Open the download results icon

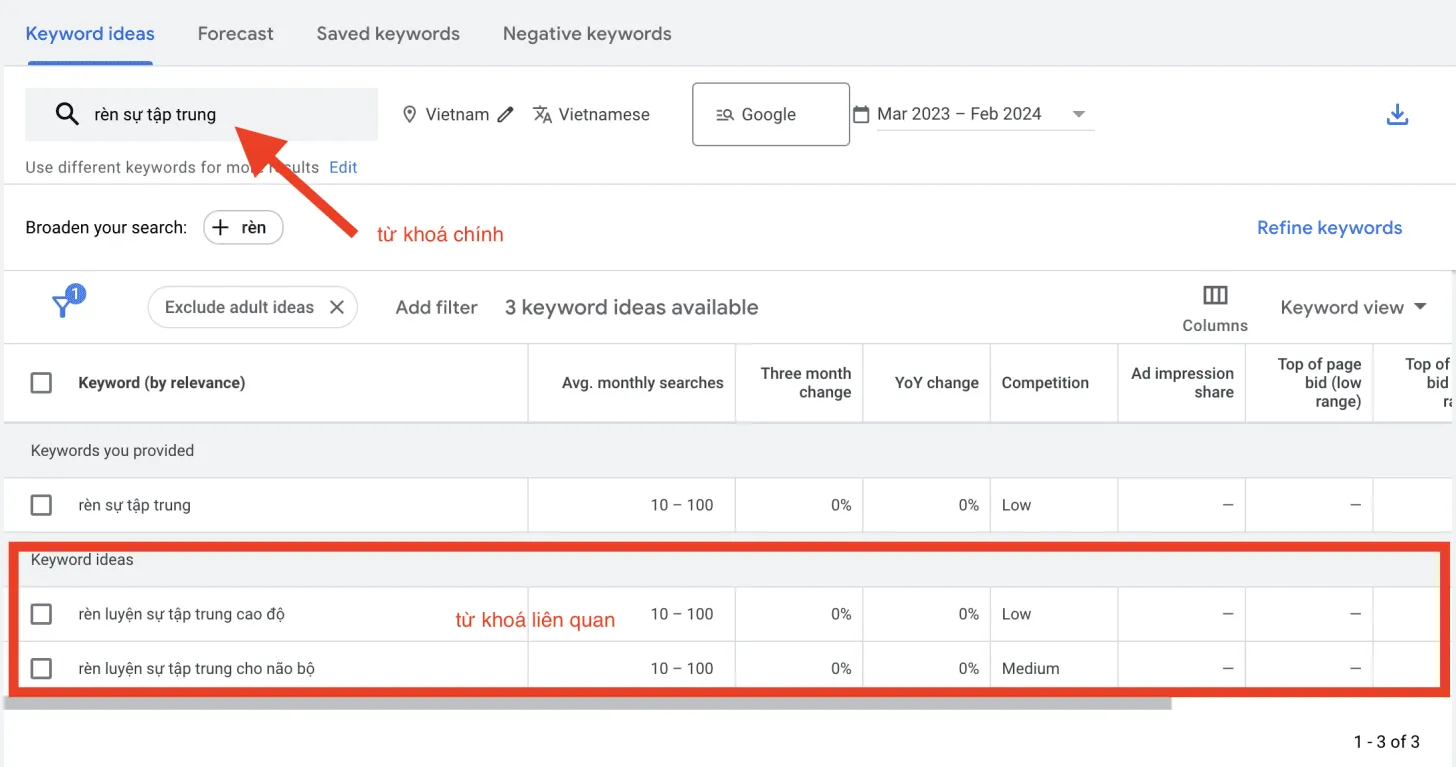click(x=1397, y=113)
